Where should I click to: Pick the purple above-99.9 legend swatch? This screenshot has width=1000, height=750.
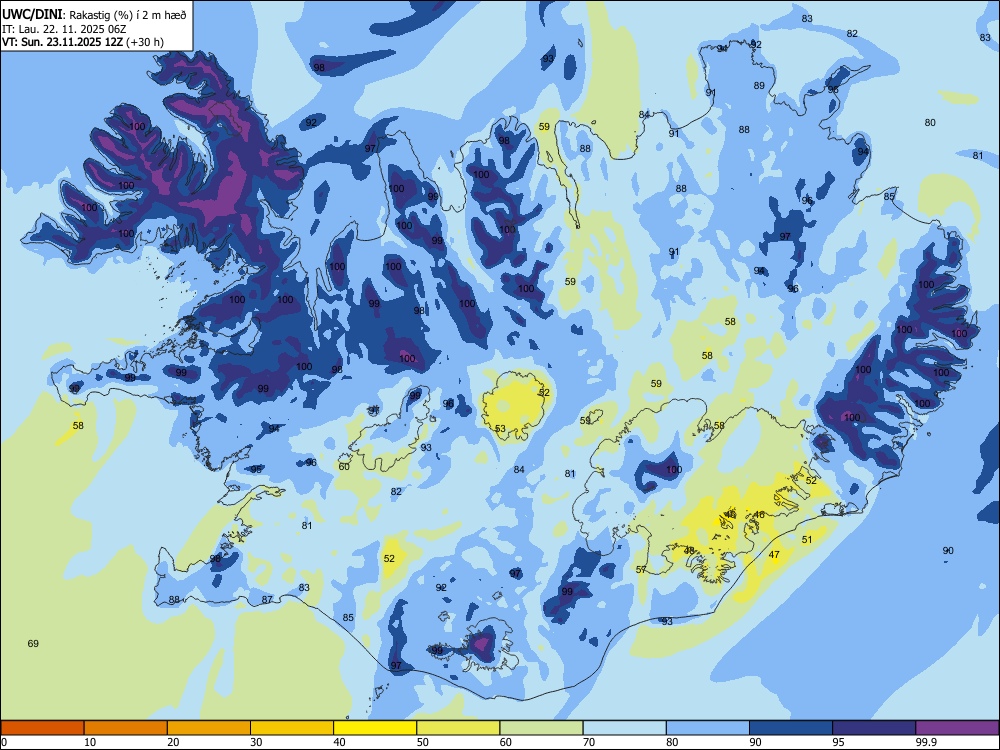pyautogui.click(x=957, y=728)
